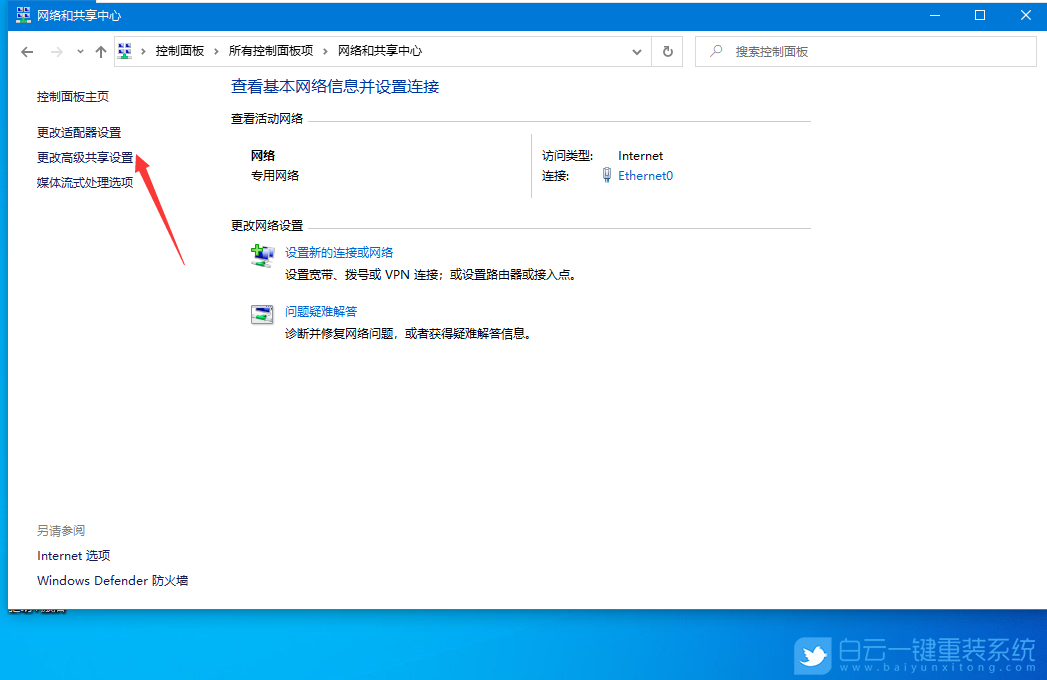The image size is (1047, 680).
Task: Click the up-one-level arrow in address bar
Action: pos(100,51)
